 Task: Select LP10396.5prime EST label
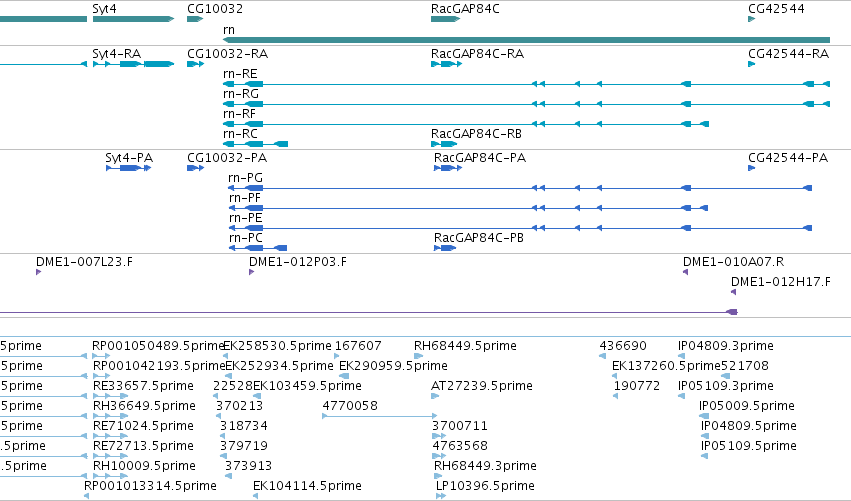(x=485, y=486)
